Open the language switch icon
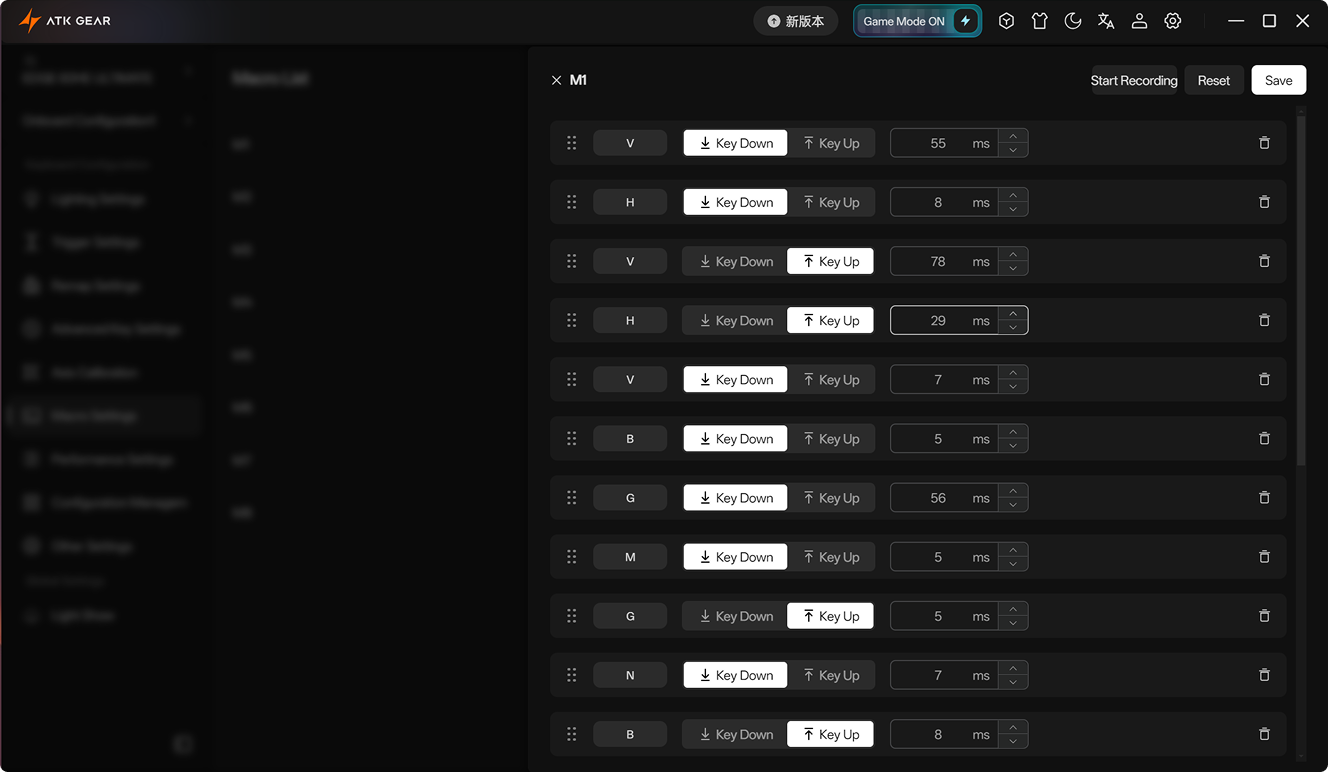The width and height of the screenshot is (1328, 772). click(1106, 21)
